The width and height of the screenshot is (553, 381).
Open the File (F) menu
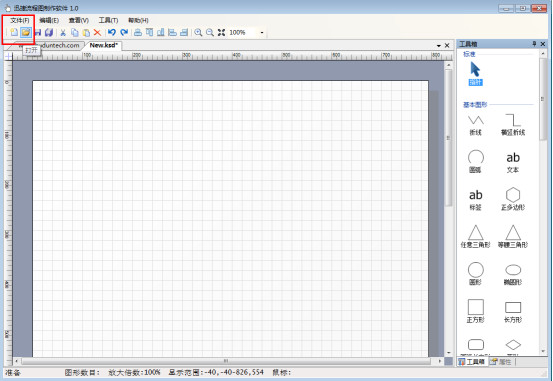click(x=20, y=20)
